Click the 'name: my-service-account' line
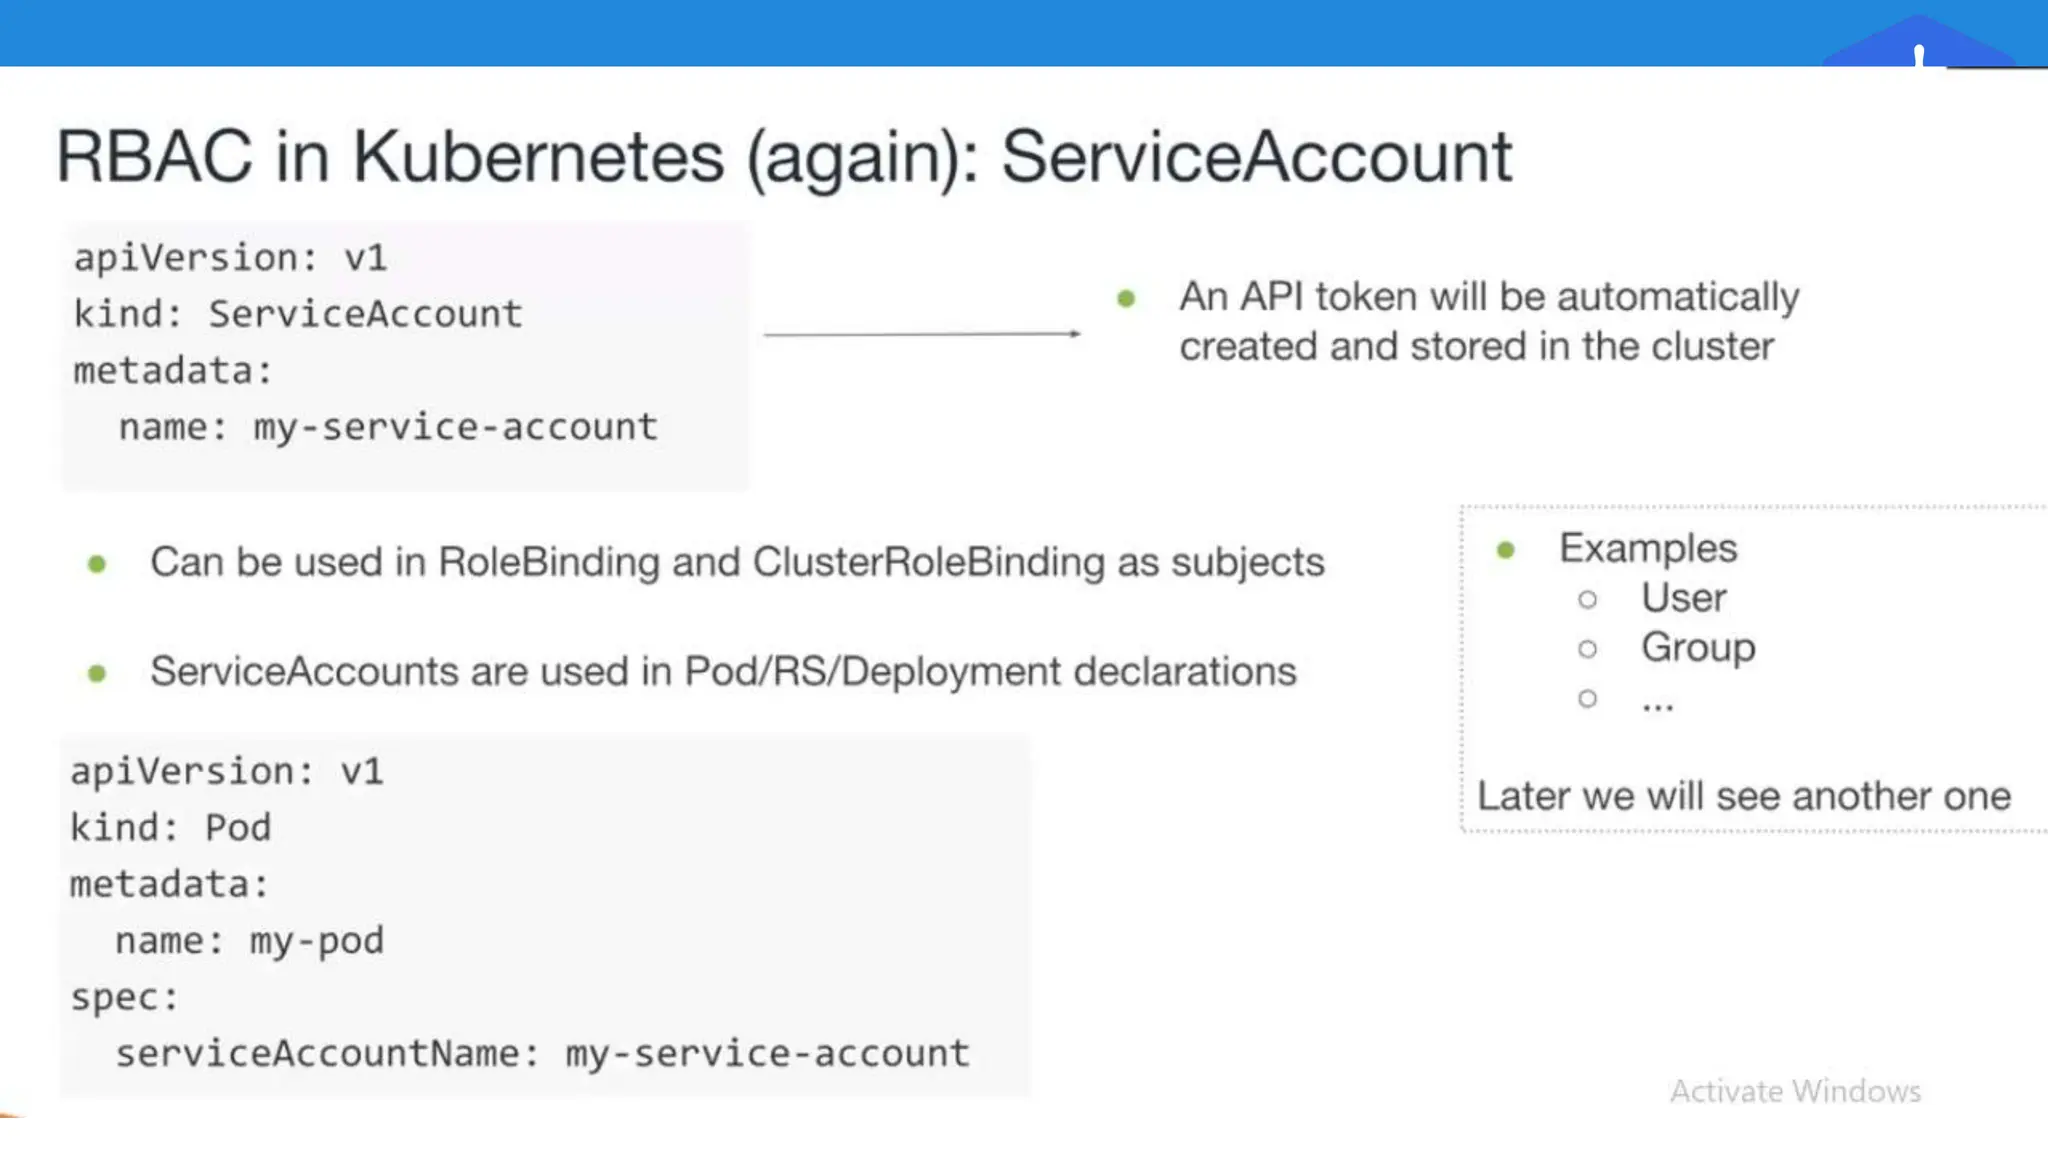The height and width of the screenshot is (1152, 2048). (388, 427)
